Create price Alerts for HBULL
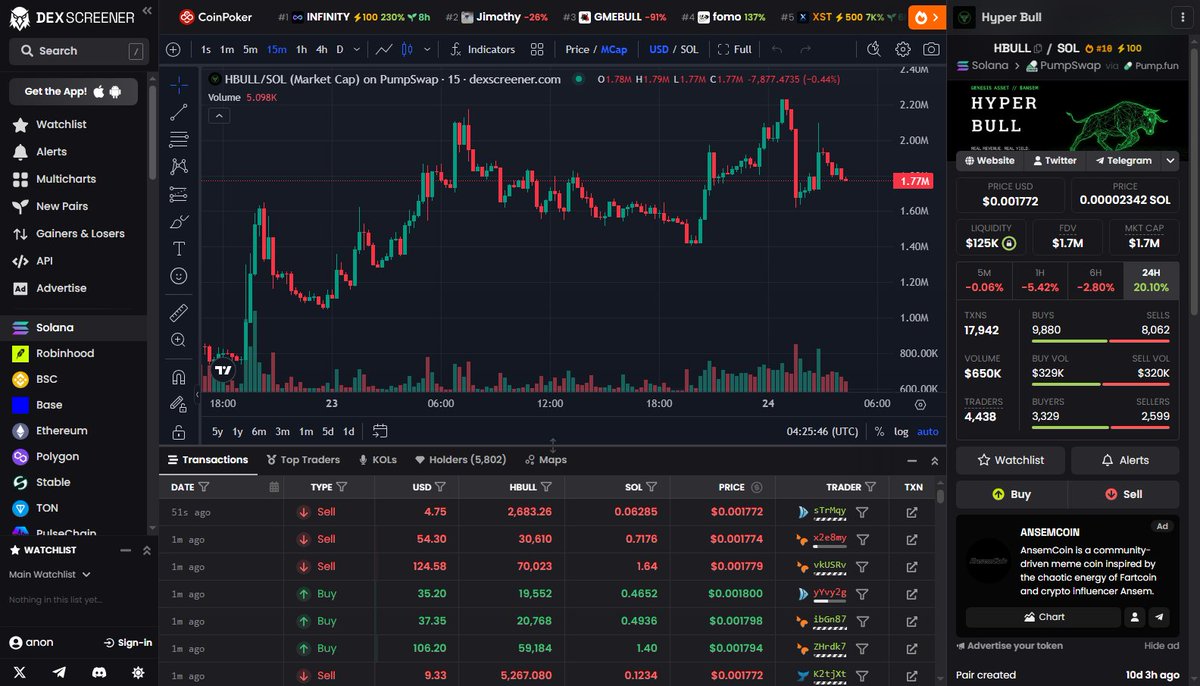Screen dimensions: 1200x686 pos(1125,460)
